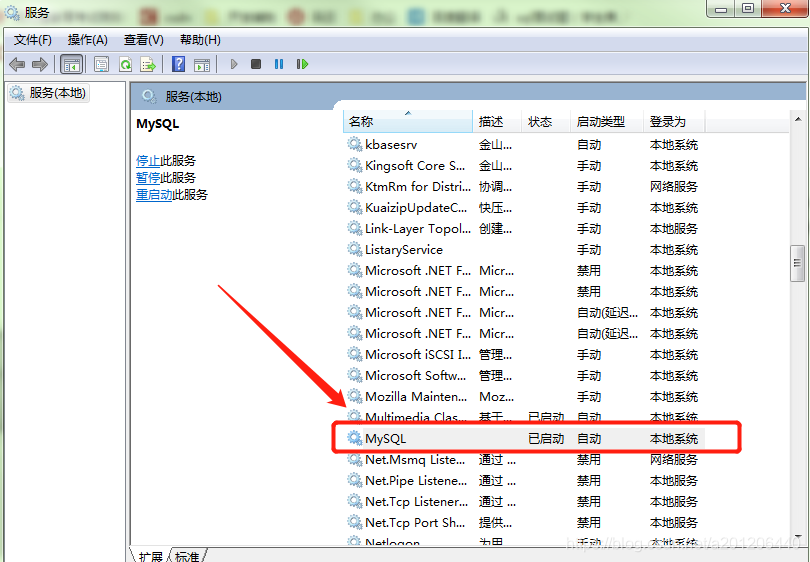
Task: Click the gear icon beside ListaryService
Action: coord(354,249)
